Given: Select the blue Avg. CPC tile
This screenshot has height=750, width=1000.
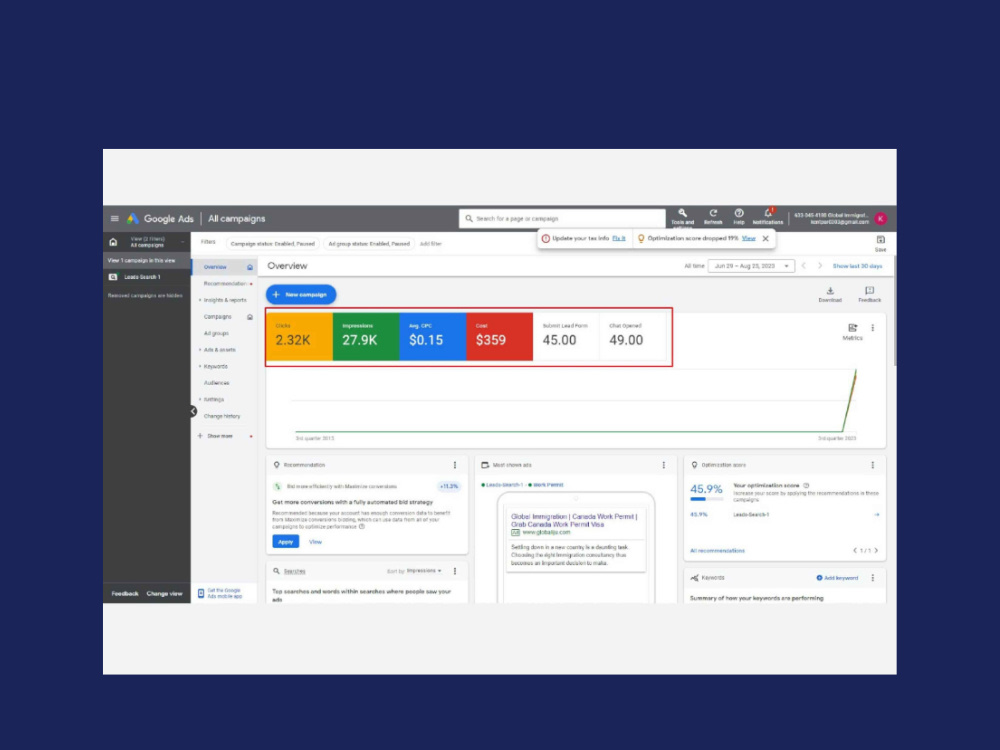Looking at the screenshot, I should coord(432,337).
